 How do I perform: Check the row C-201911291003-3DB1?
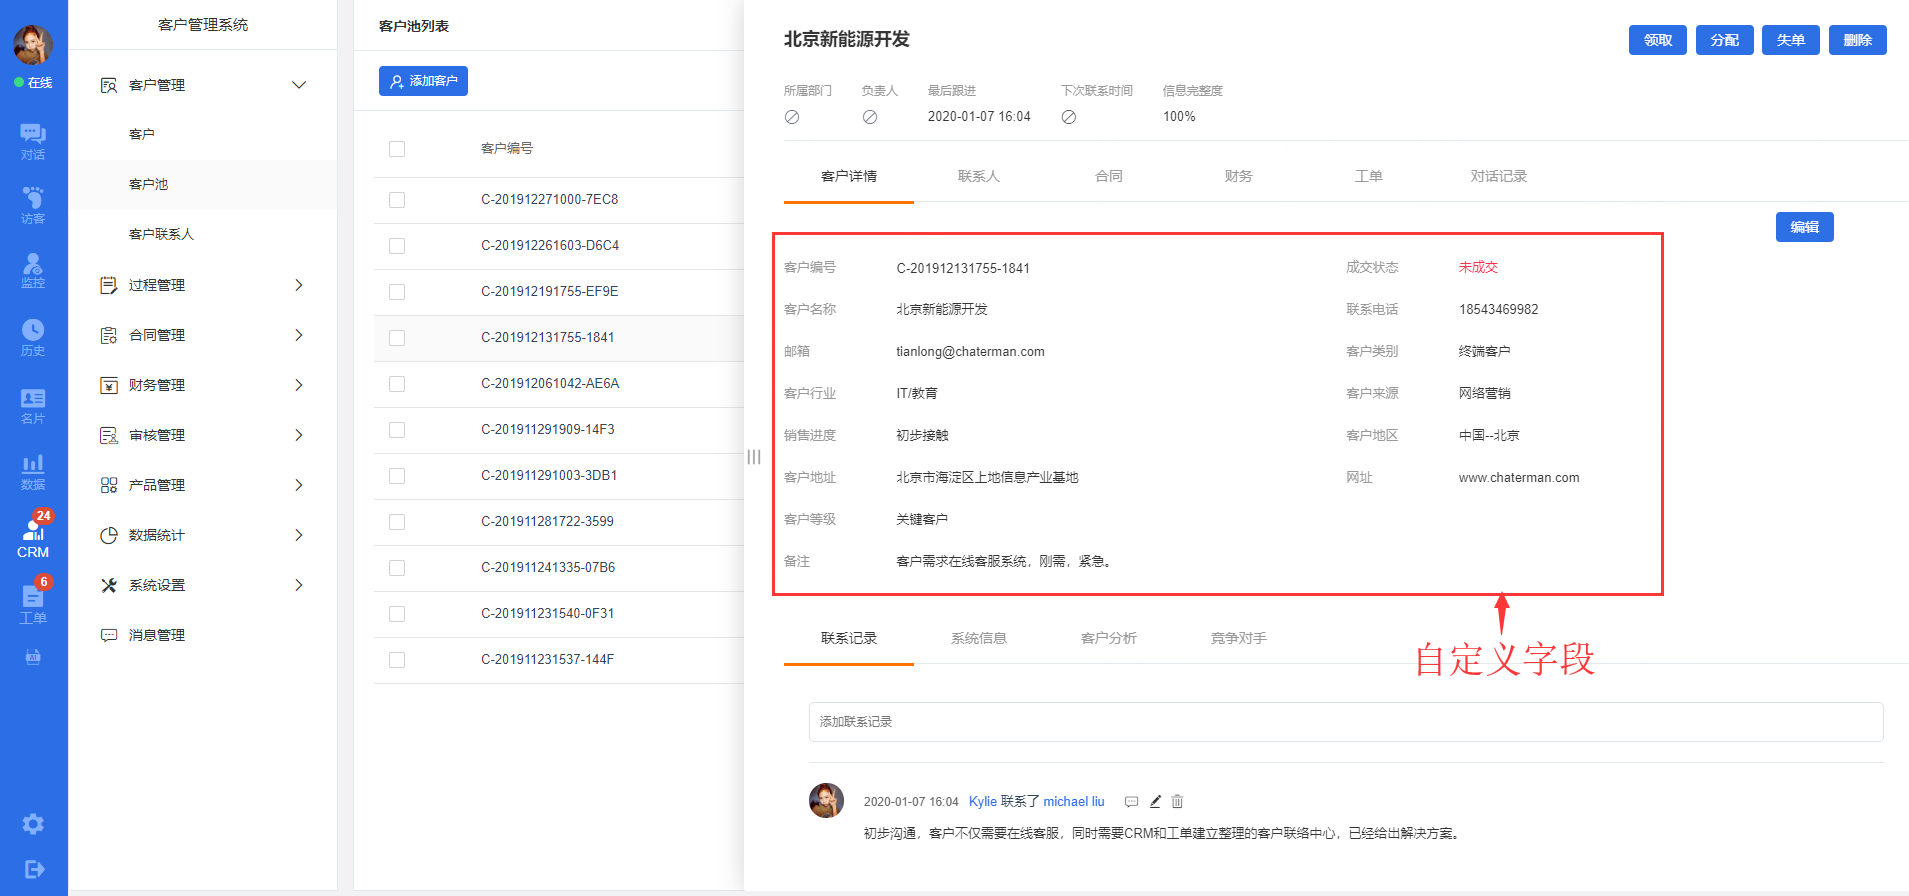pos(397,476)
